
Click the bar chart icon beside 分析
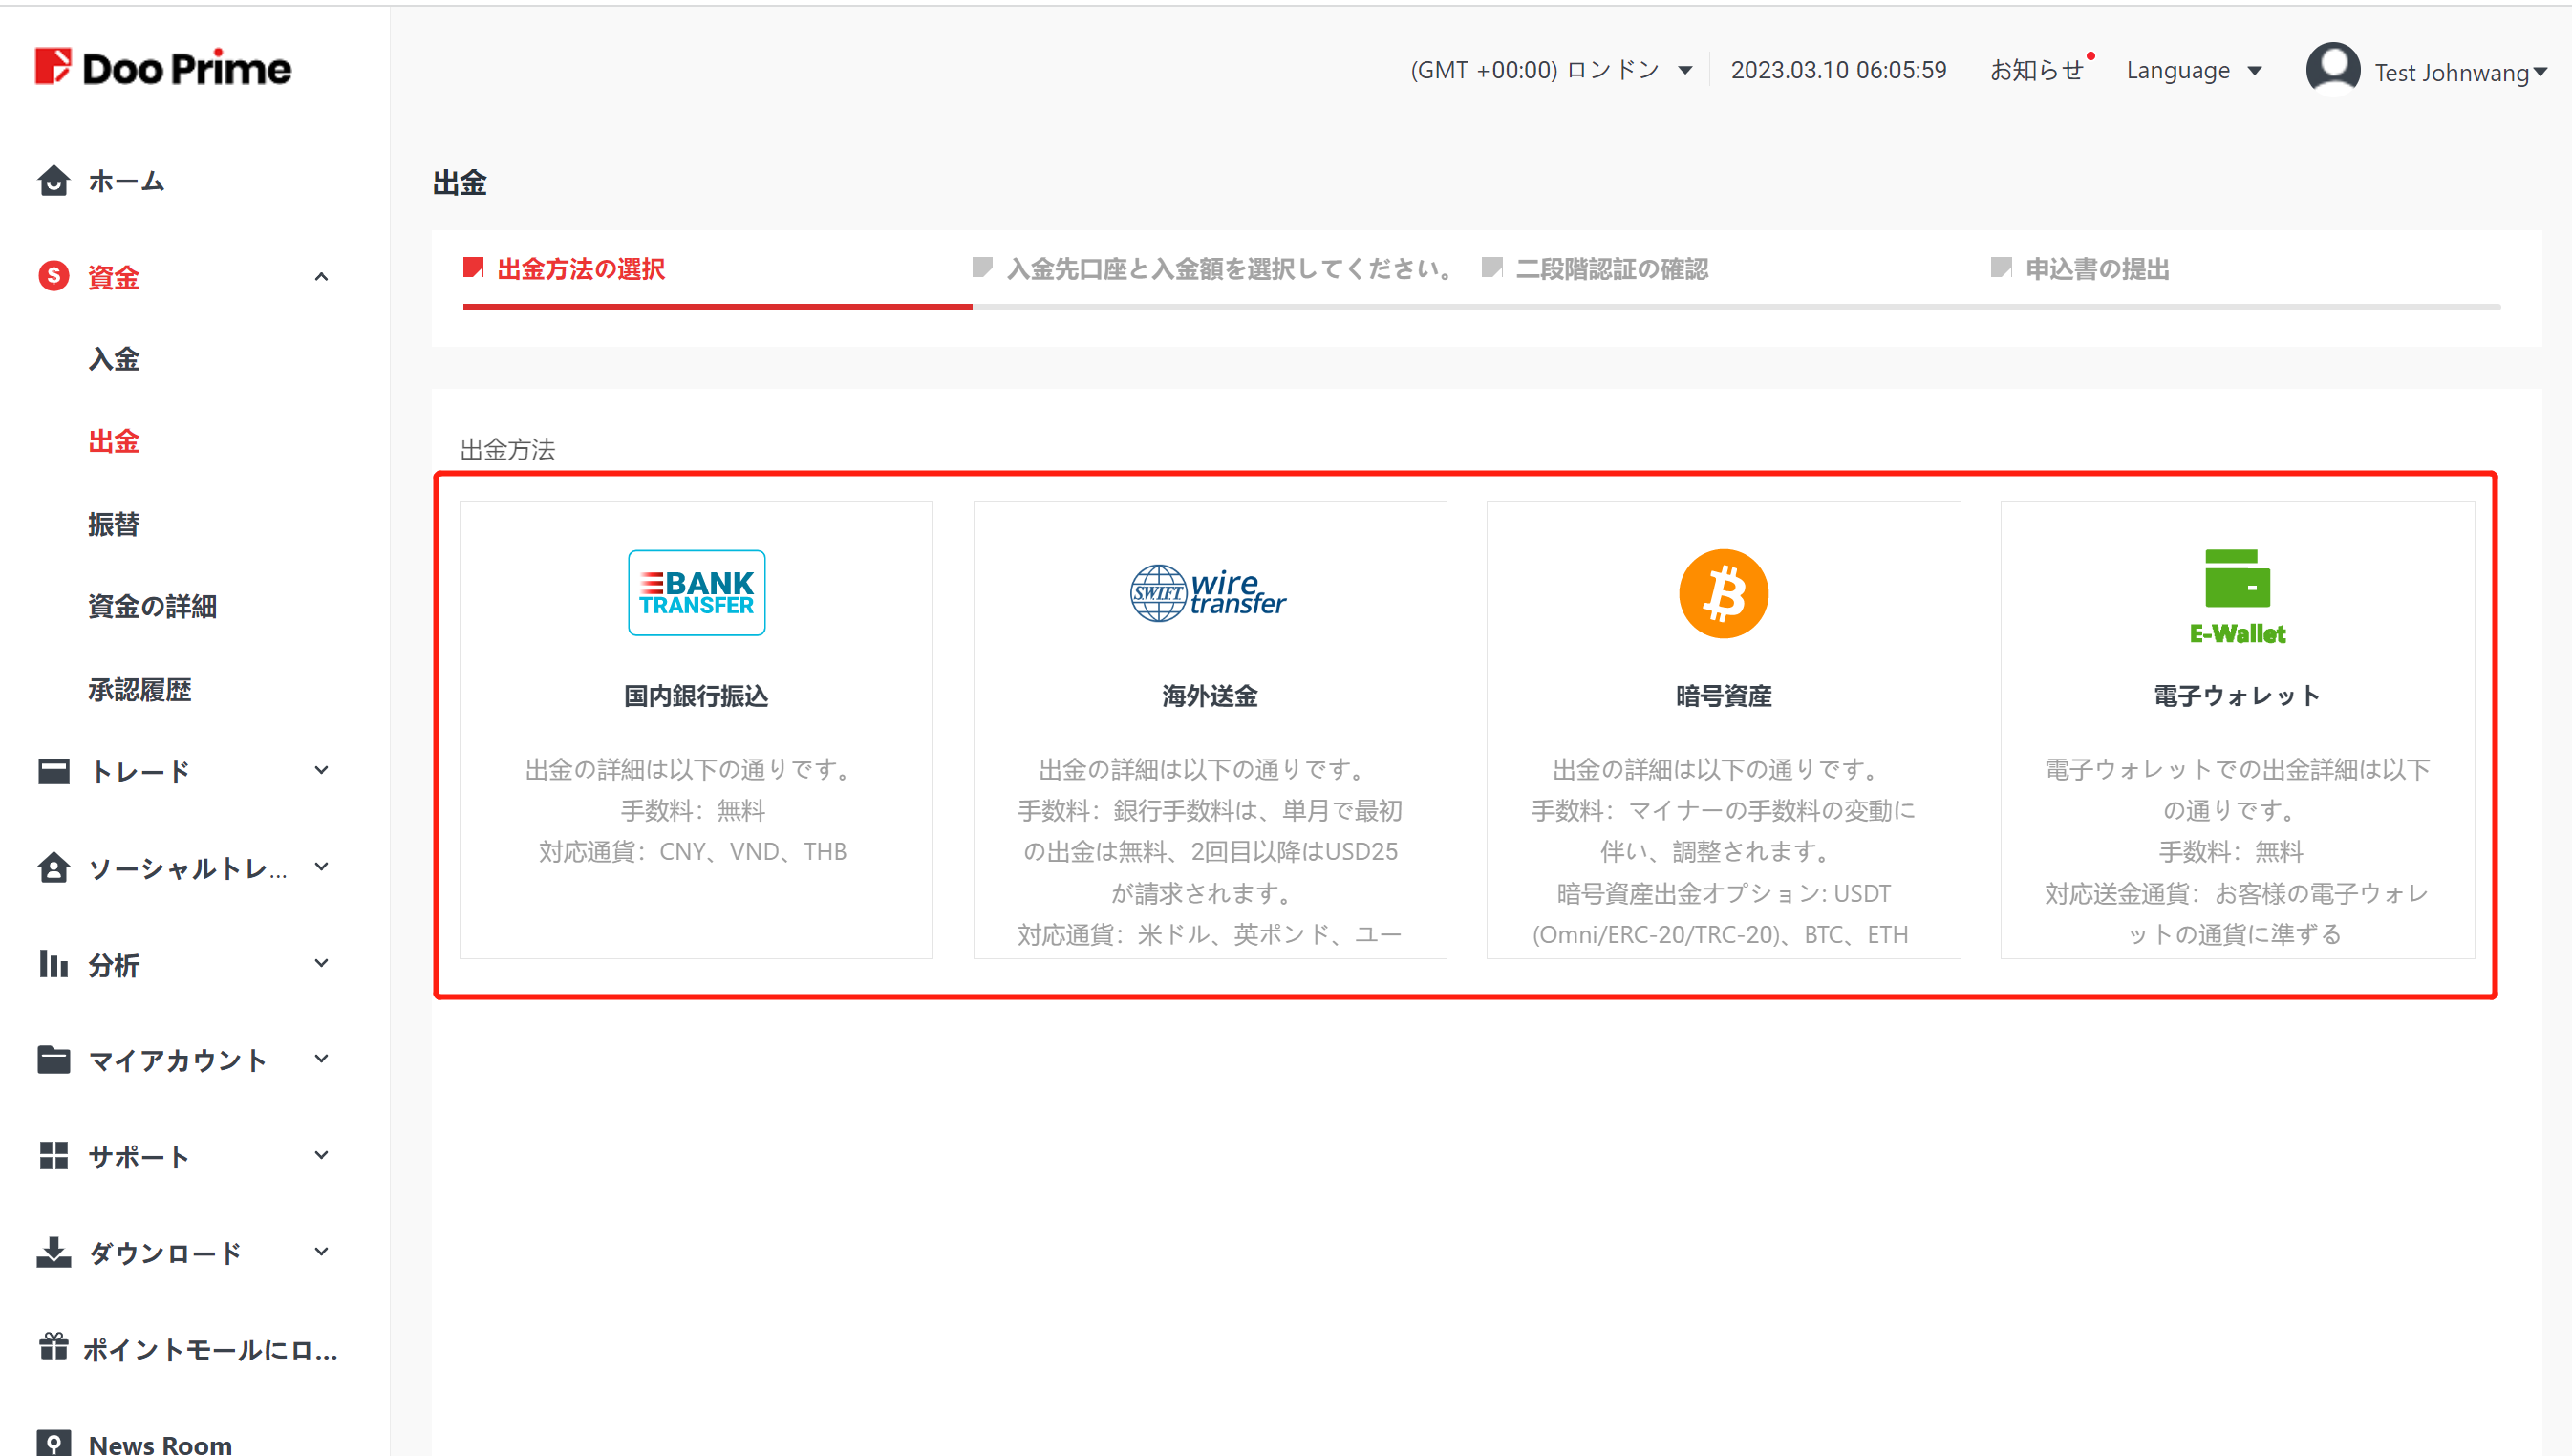(53, 964)
